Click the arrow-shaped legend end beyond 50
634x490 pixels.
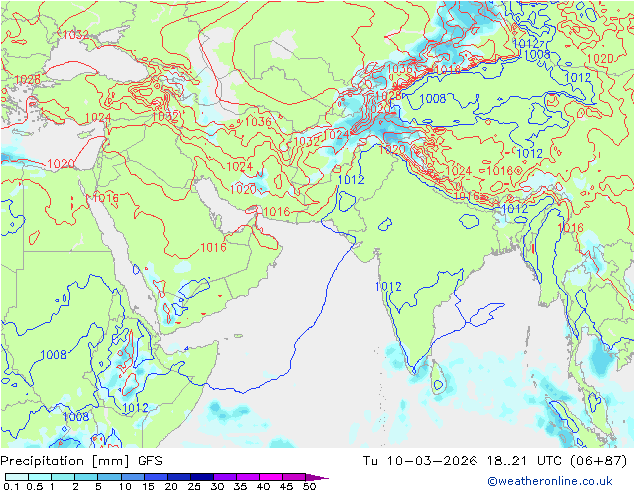317,477
